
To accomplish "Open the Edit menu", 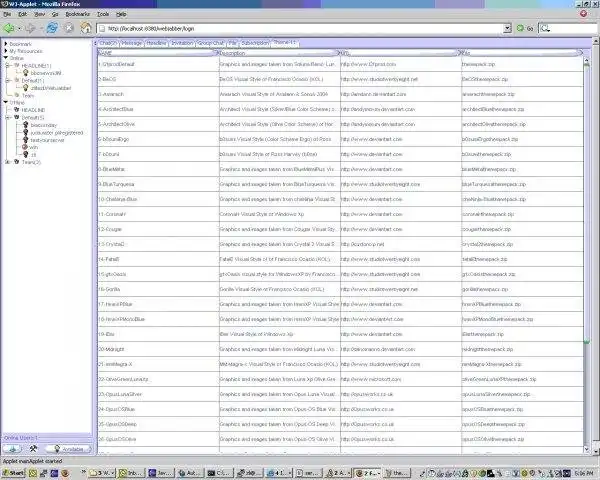I will pyautogui.click(x=23, y=14).
